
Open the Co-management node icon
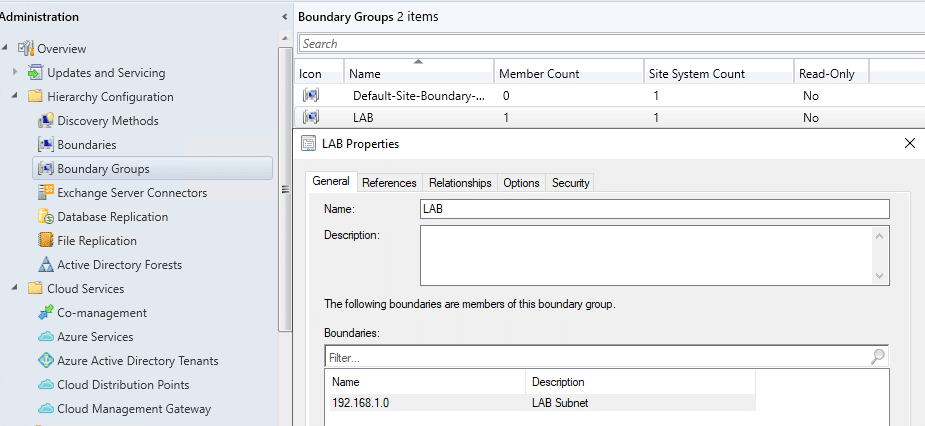pyautogui.click(x=45, y=313)
